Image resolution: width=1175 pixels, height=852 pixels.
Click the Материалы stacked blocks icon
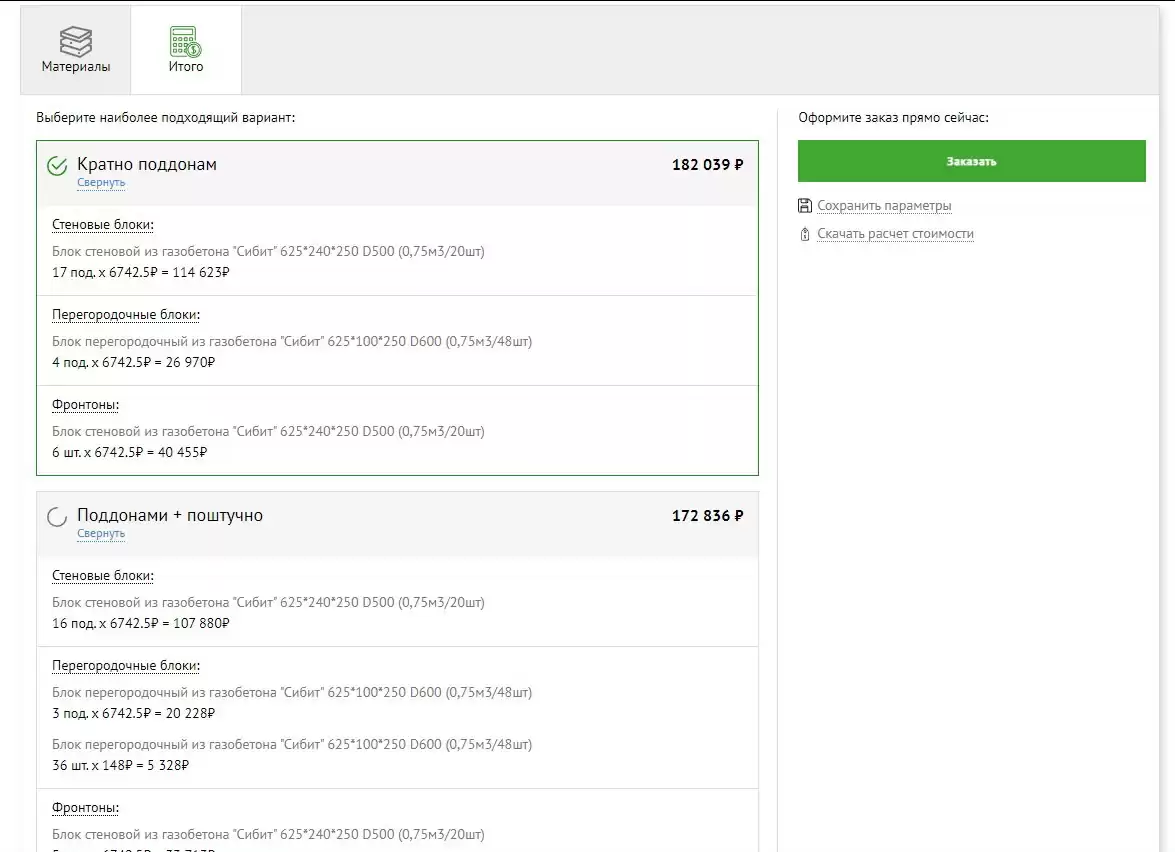pos(76,41)
